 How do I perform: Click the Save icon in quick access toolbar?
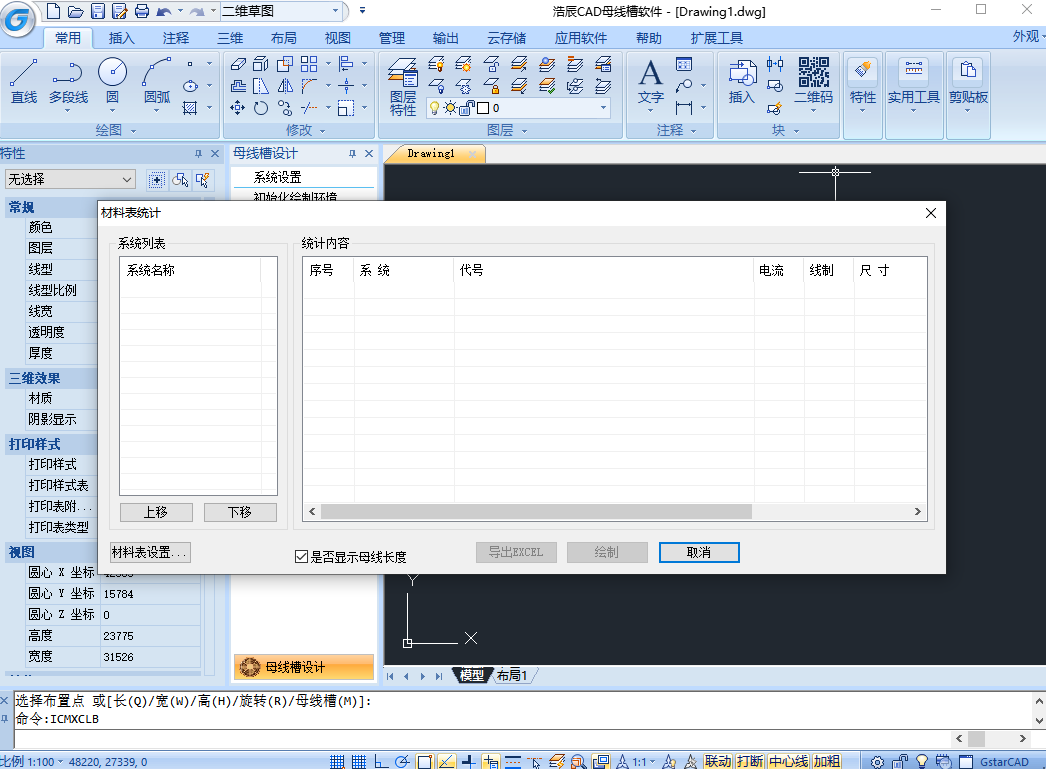click(x=98, y=11)
